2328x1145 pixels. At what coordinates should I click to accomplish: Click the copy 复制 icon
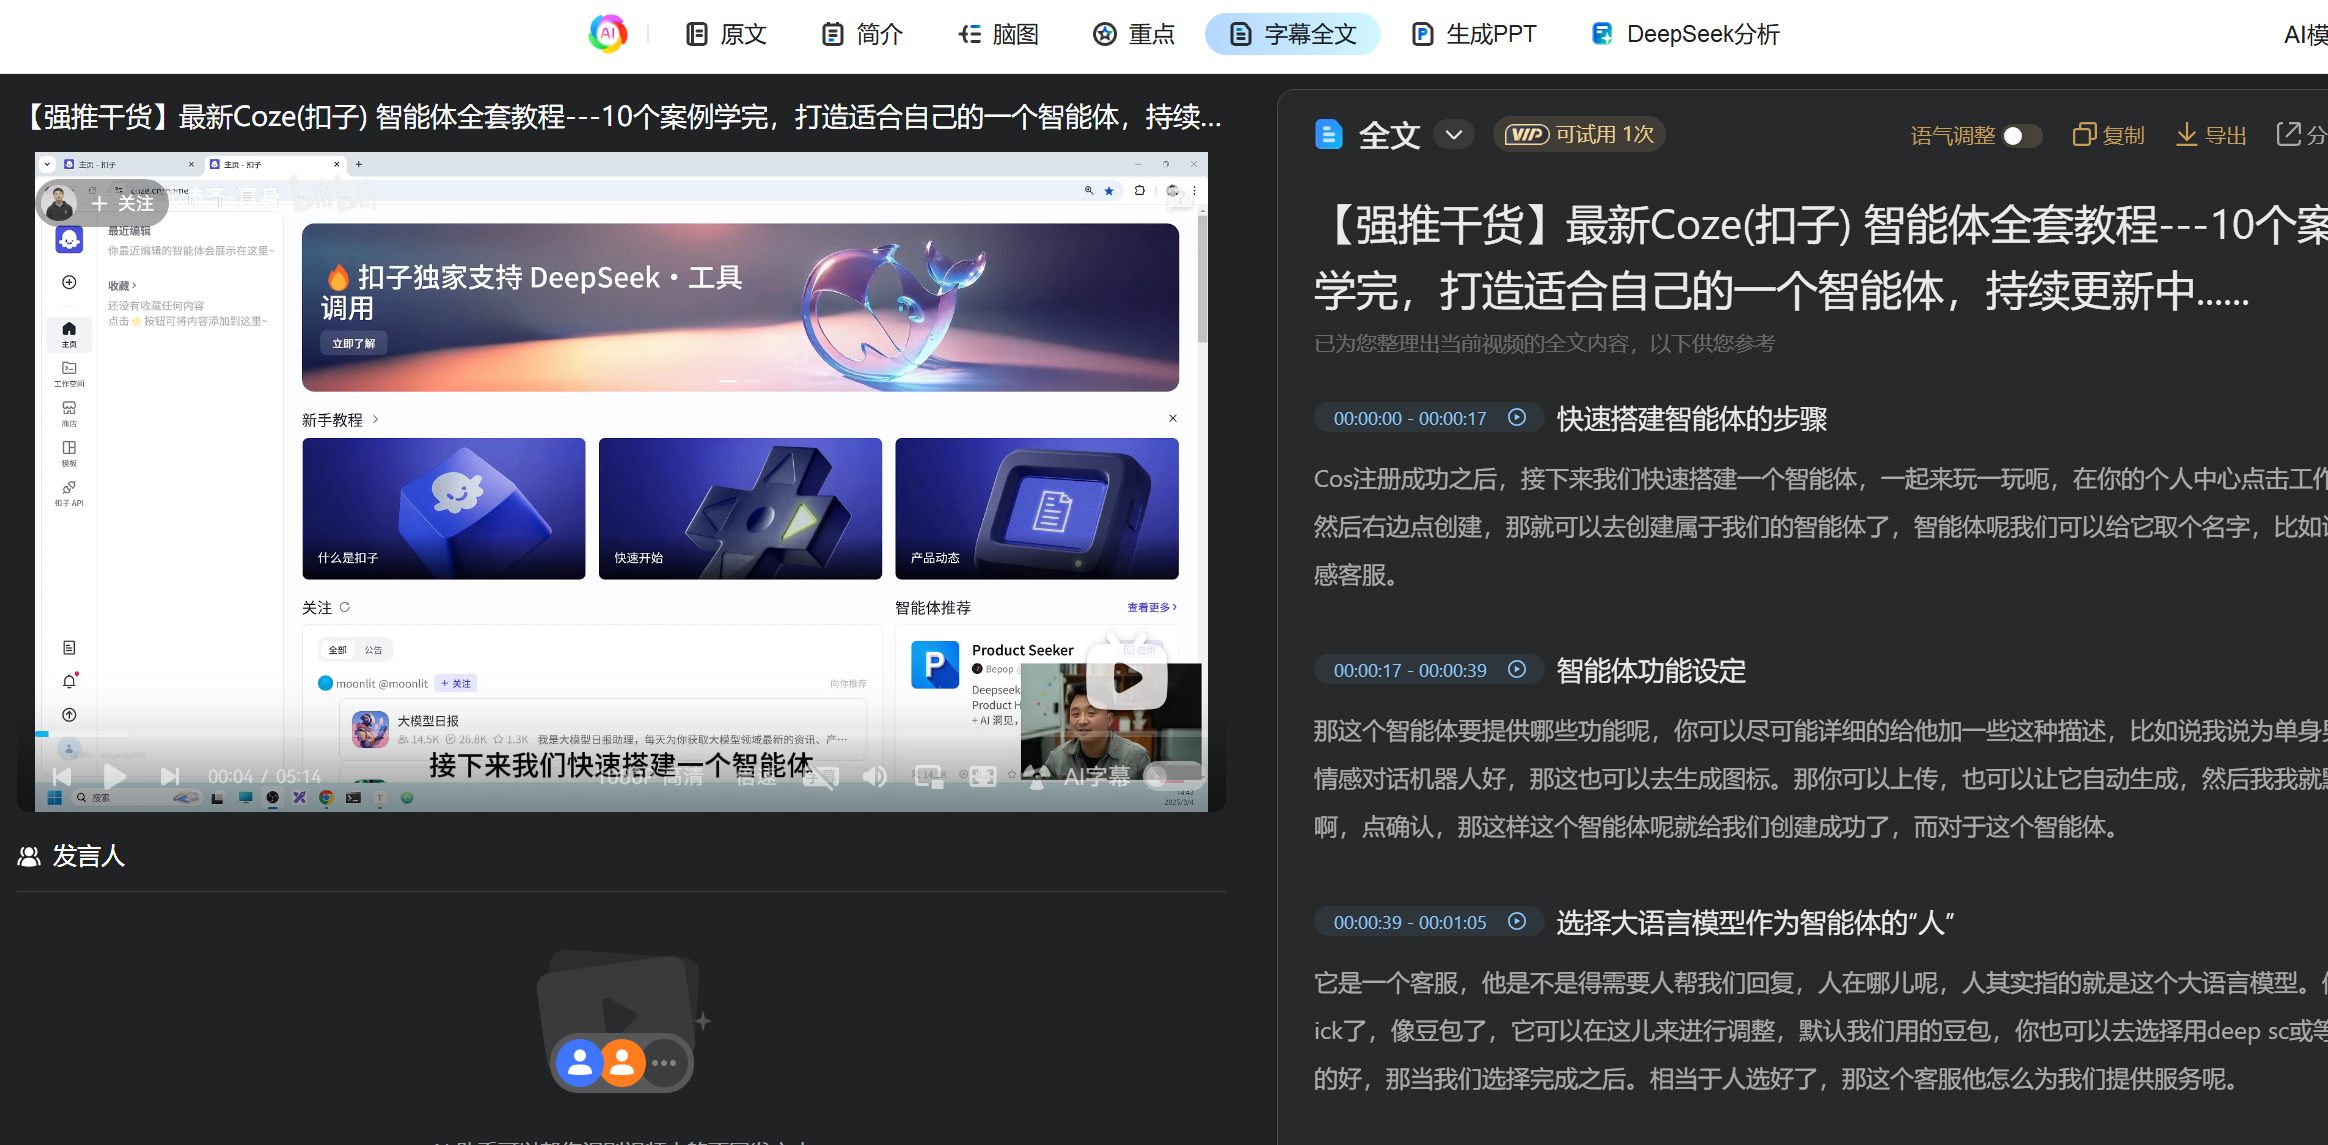2085,135
